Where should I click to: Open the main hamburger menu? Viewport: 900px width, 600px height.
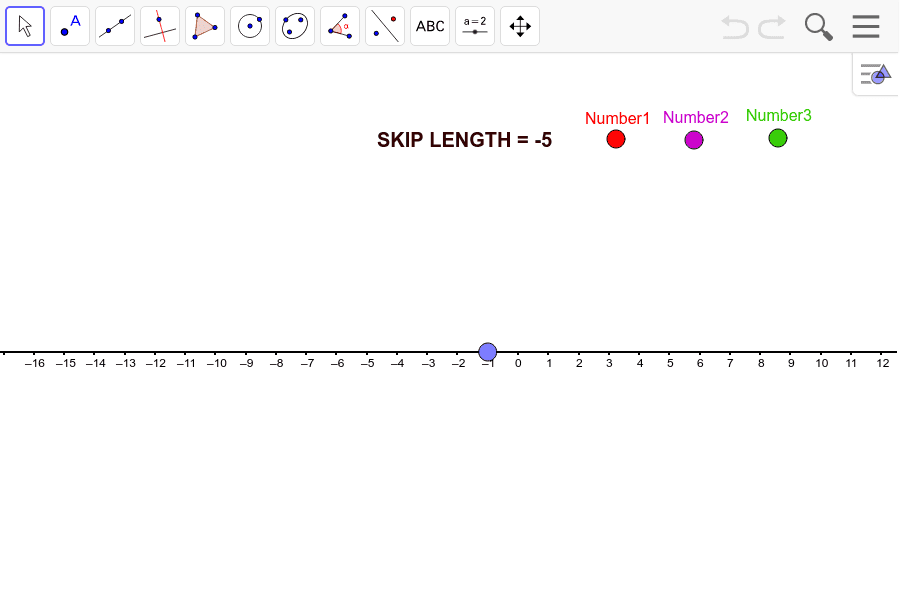(866, 26)
